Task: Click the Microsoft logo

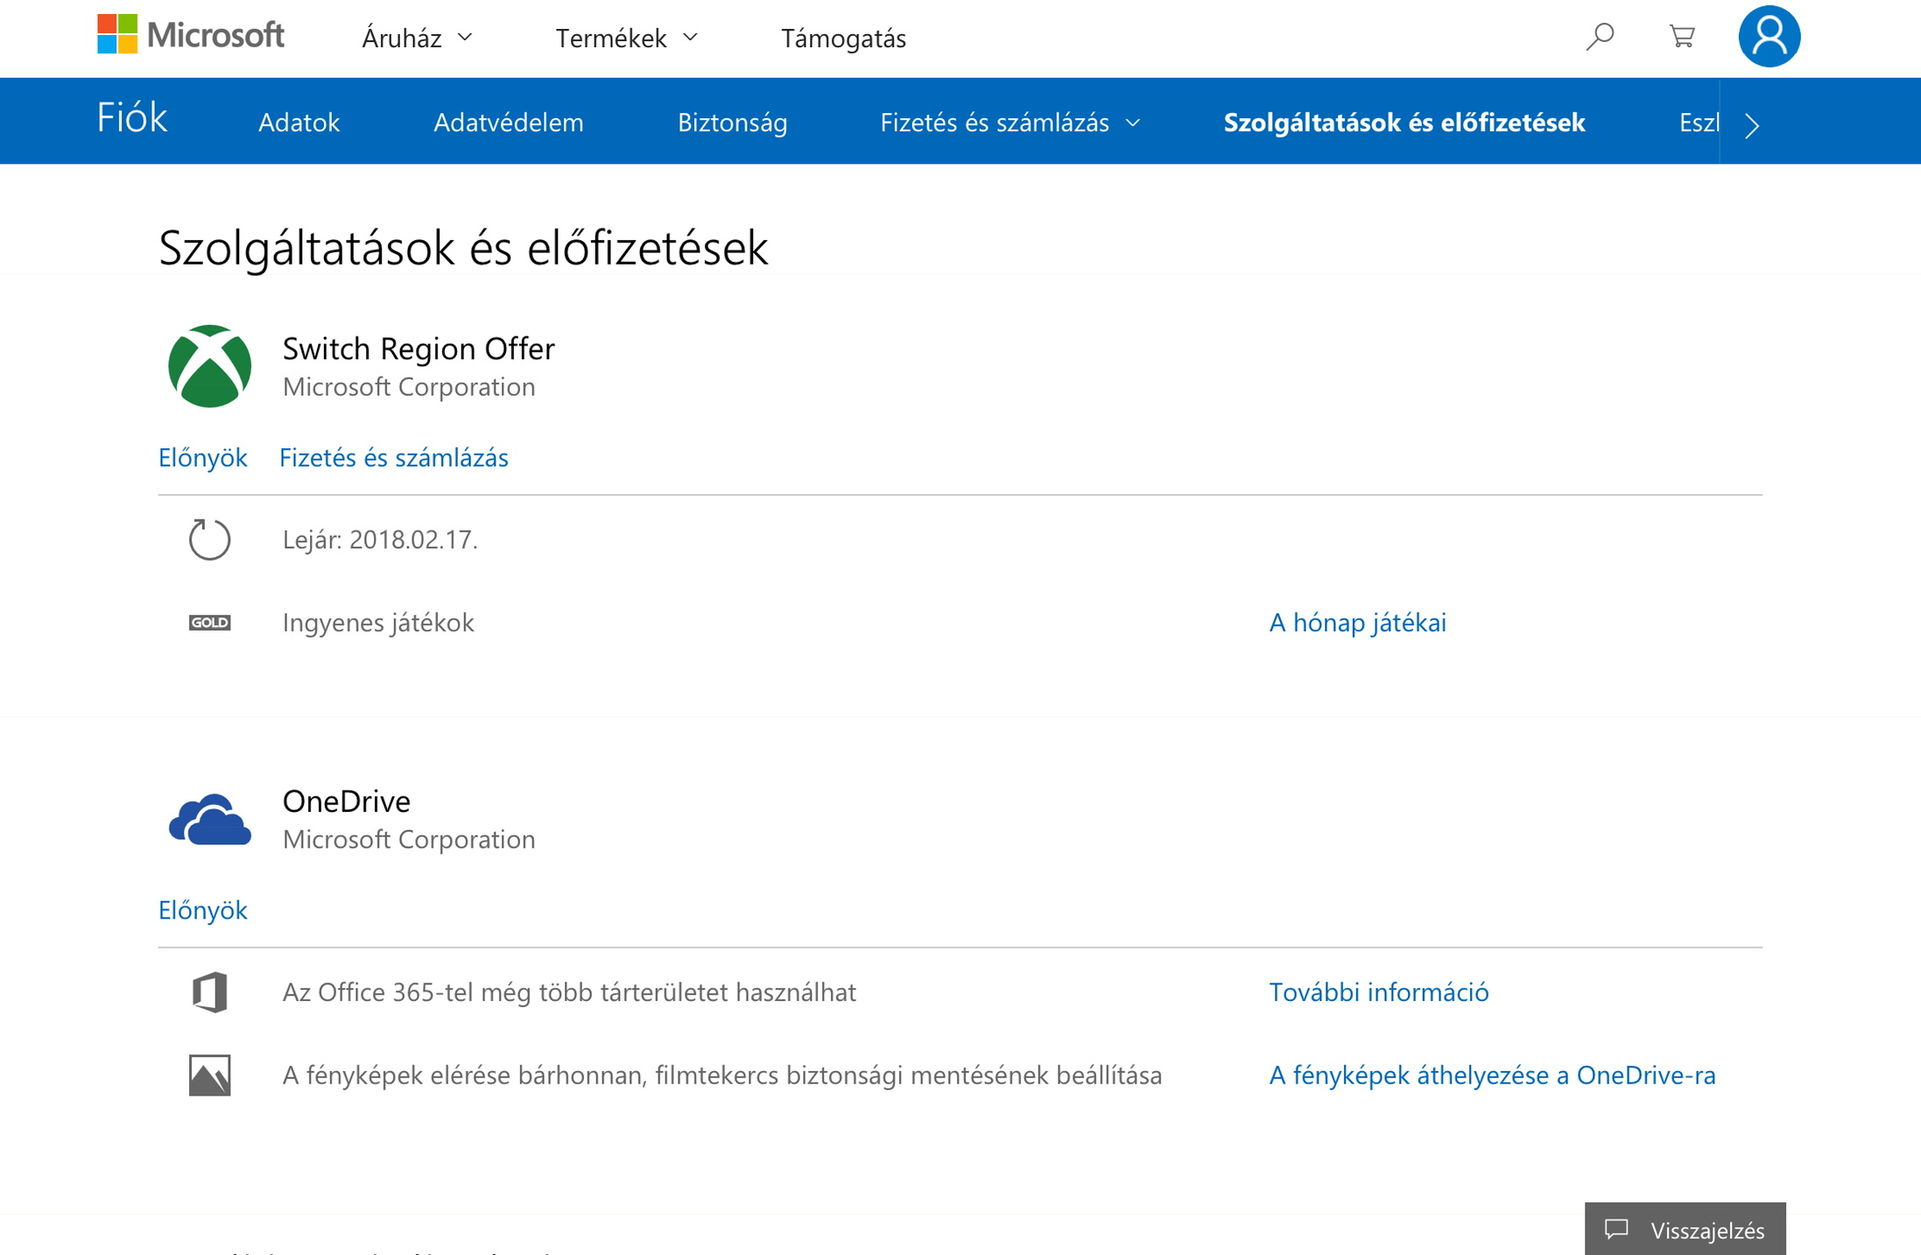Action: click(190, 35)
